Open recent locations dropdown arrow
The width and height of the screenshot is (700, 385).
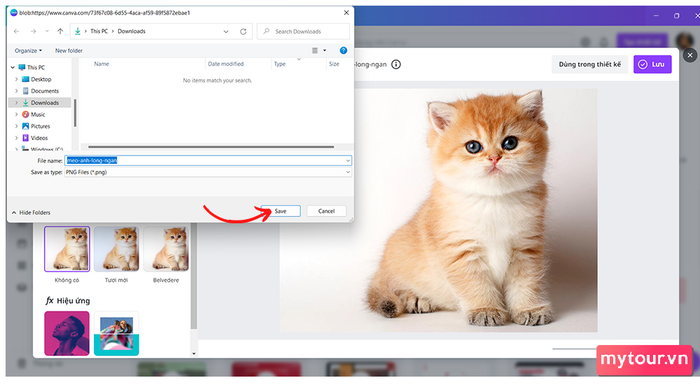[x=47, y=31]
